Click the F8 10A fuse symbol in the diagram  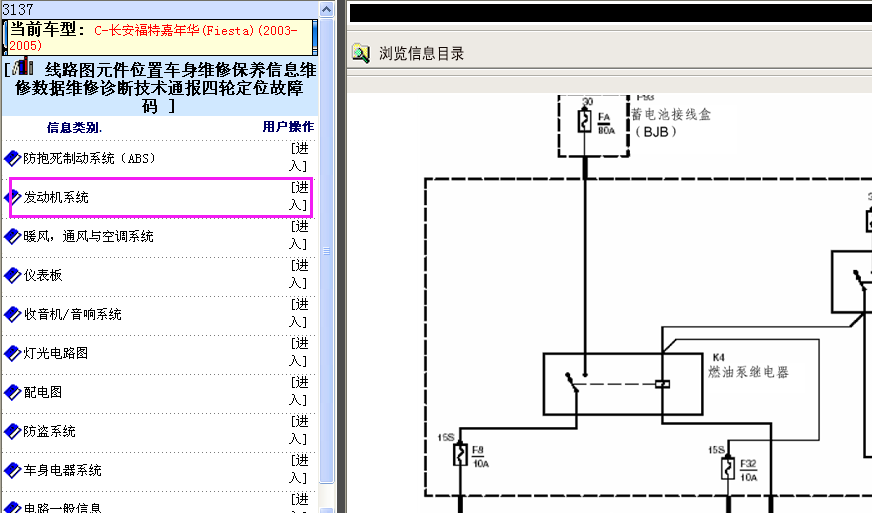pyautogui.click(x=460, y=455)
